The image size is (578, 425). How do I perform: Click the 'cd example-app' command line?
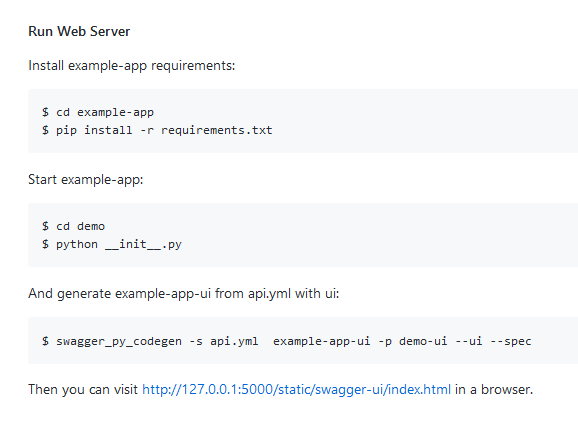tap(98, 112)
